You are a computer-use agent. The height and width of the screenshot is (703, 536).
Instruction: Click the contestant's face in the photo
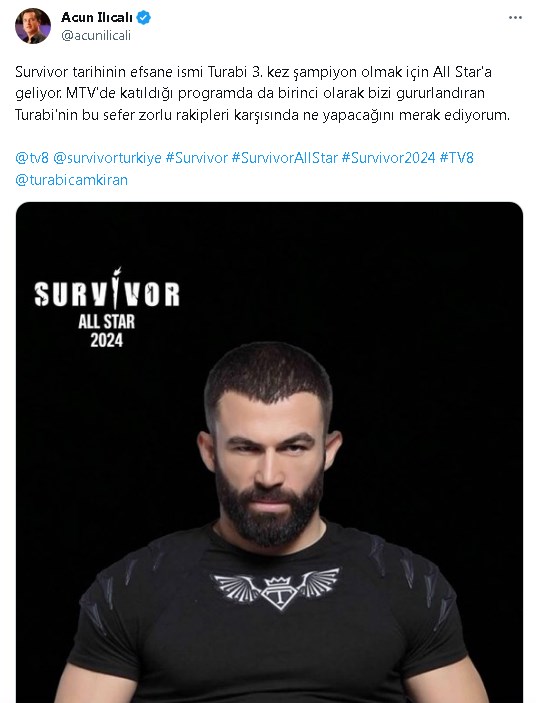(269, 457)
